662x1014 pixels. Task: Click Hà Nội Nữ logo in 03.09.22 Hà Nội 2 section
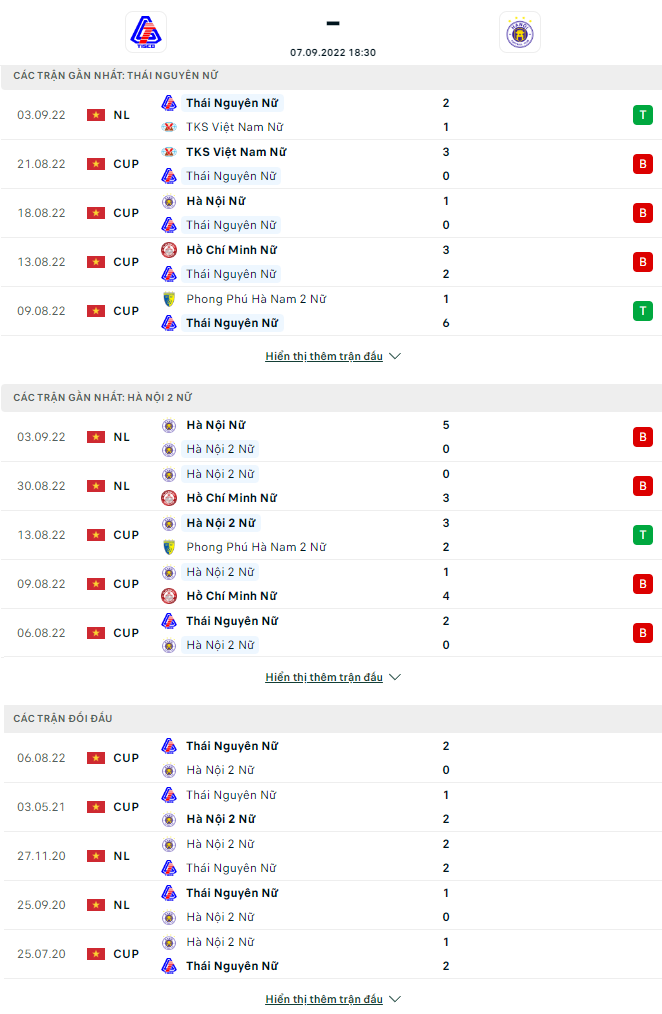(169, 425)
